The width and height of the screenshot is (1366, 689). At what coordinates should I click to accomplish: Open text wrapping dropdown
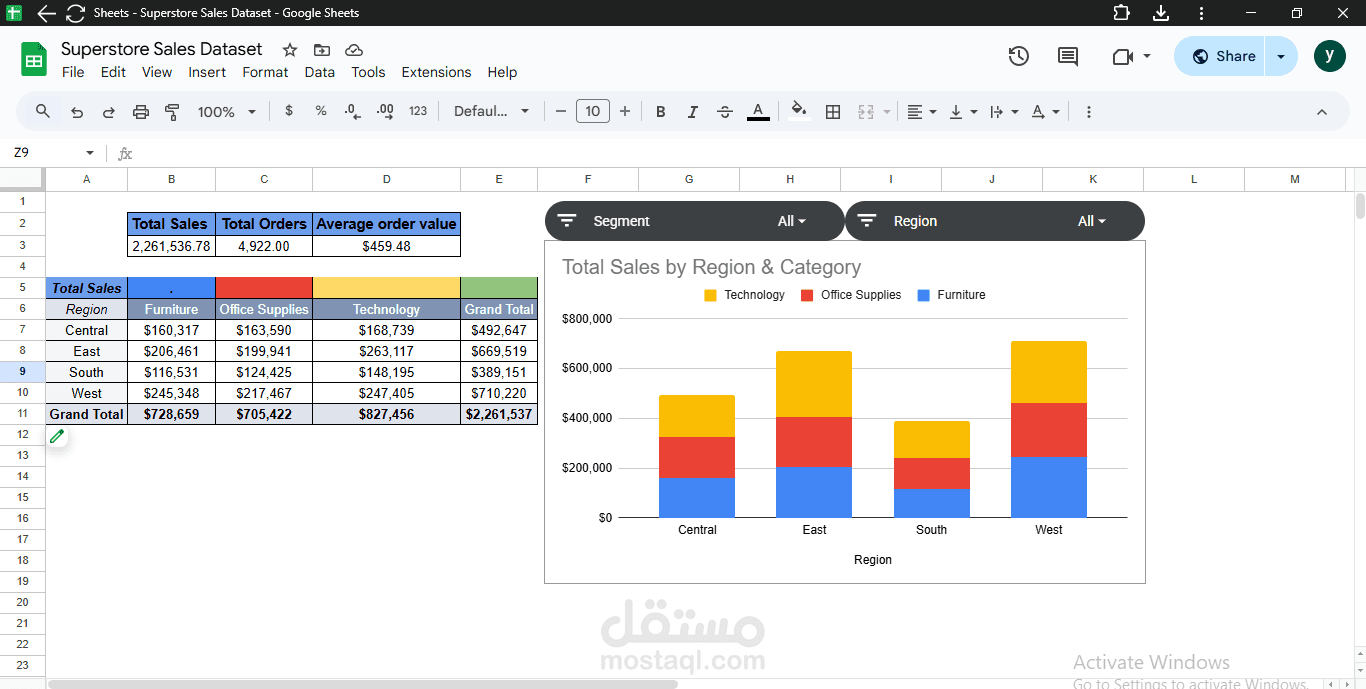tap(1003, 112)
